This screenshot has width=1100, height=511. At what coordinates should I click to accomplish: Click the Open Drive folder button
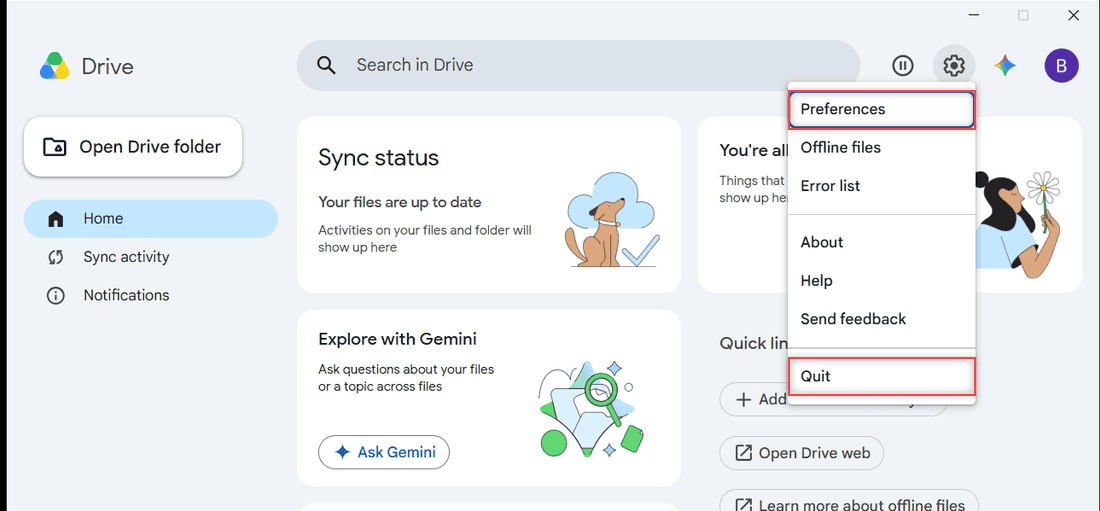click(133, 147)
